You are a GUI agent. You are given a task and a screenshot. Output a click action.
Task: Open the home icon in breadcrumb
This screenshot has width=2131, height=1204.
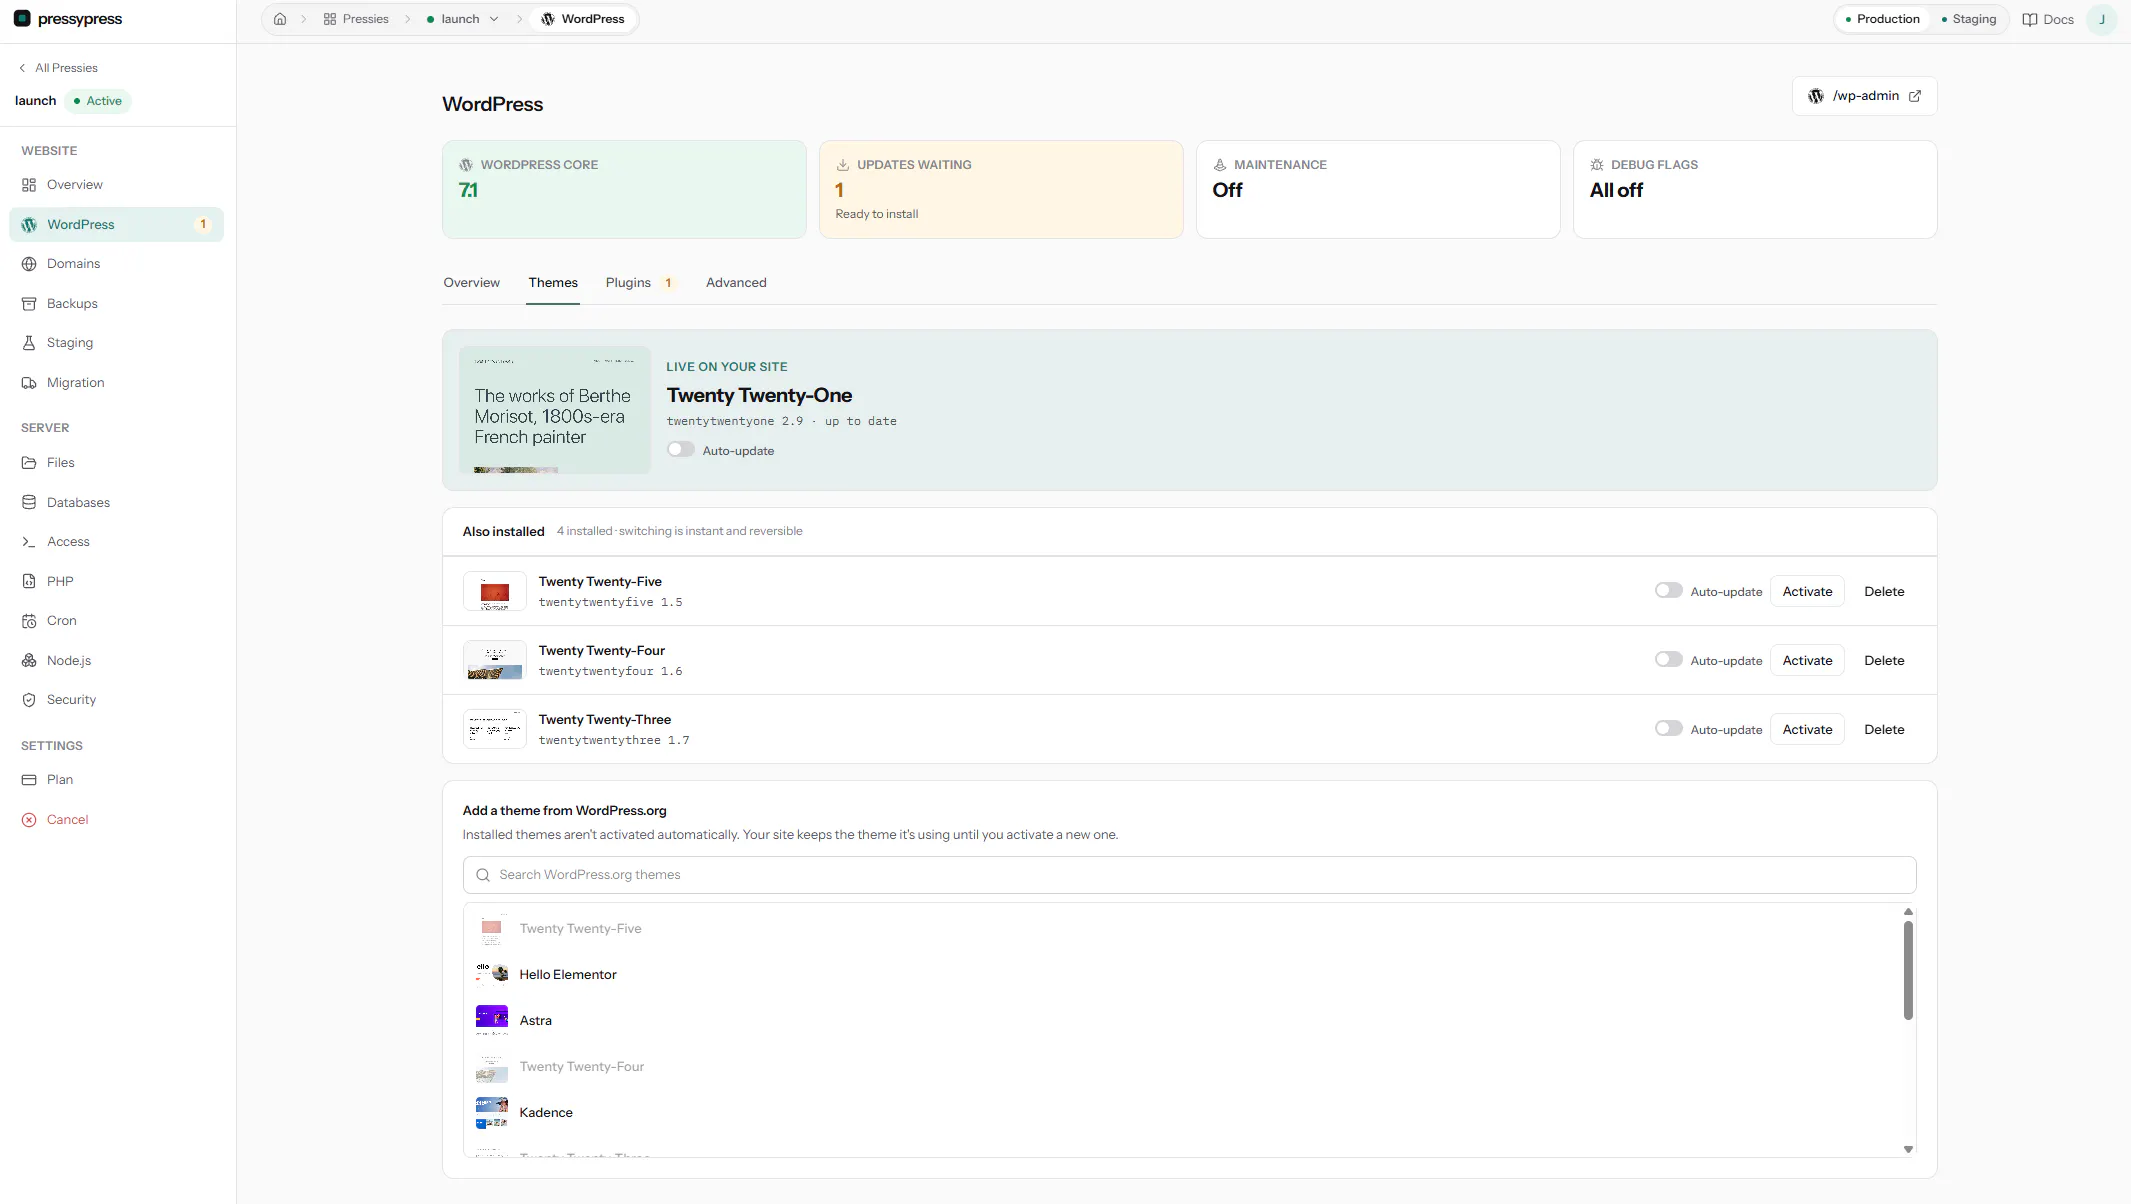pyautogui.click(x=280, y=19)
